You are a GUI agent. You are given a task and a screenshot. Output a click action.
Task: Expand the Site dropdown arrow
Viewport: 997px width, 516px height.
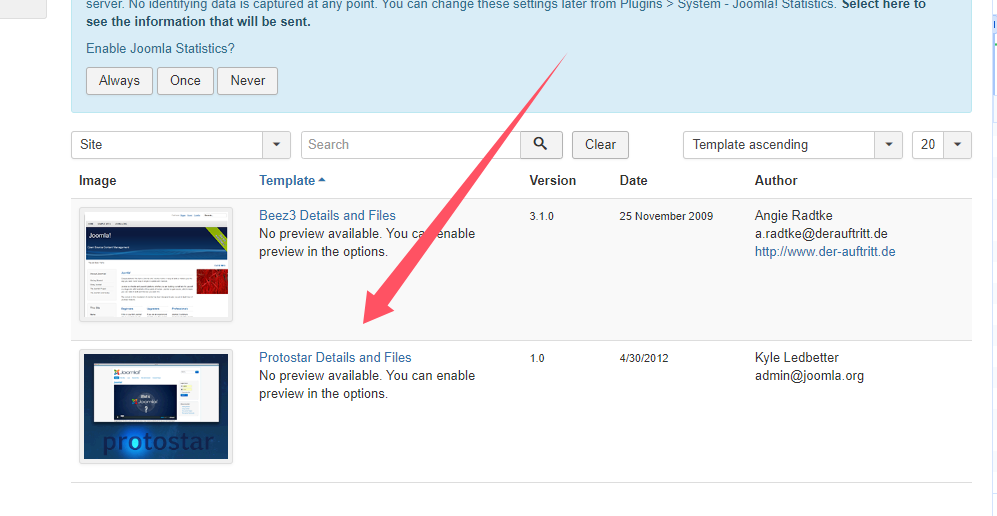pyautogui.click(x=277, y=145)
